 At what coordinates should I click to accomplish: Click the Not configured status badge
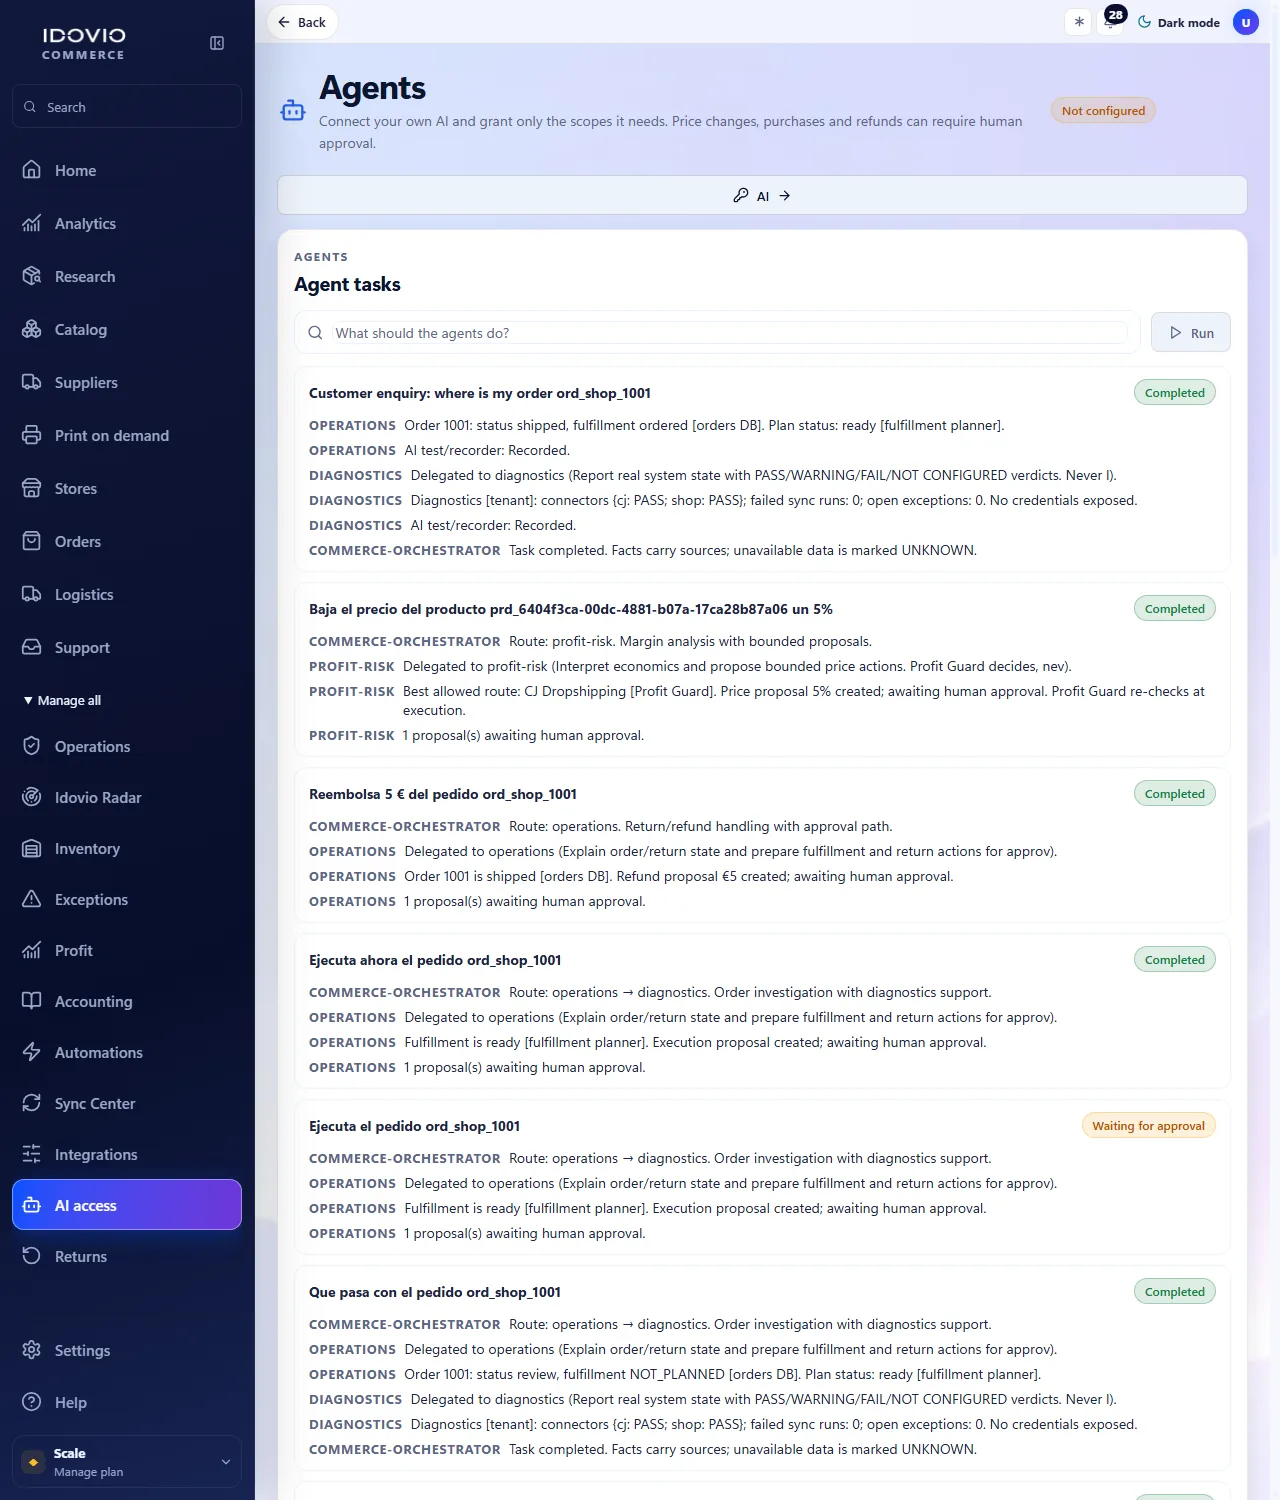click(1103, 111)
